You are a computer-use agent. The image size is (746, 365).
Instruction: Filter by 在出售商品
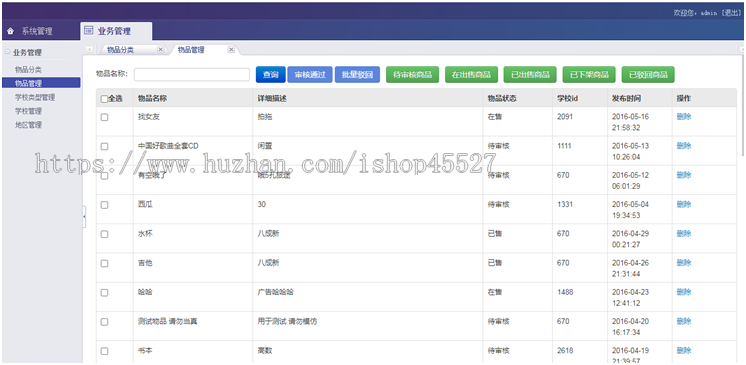[471, 75]
